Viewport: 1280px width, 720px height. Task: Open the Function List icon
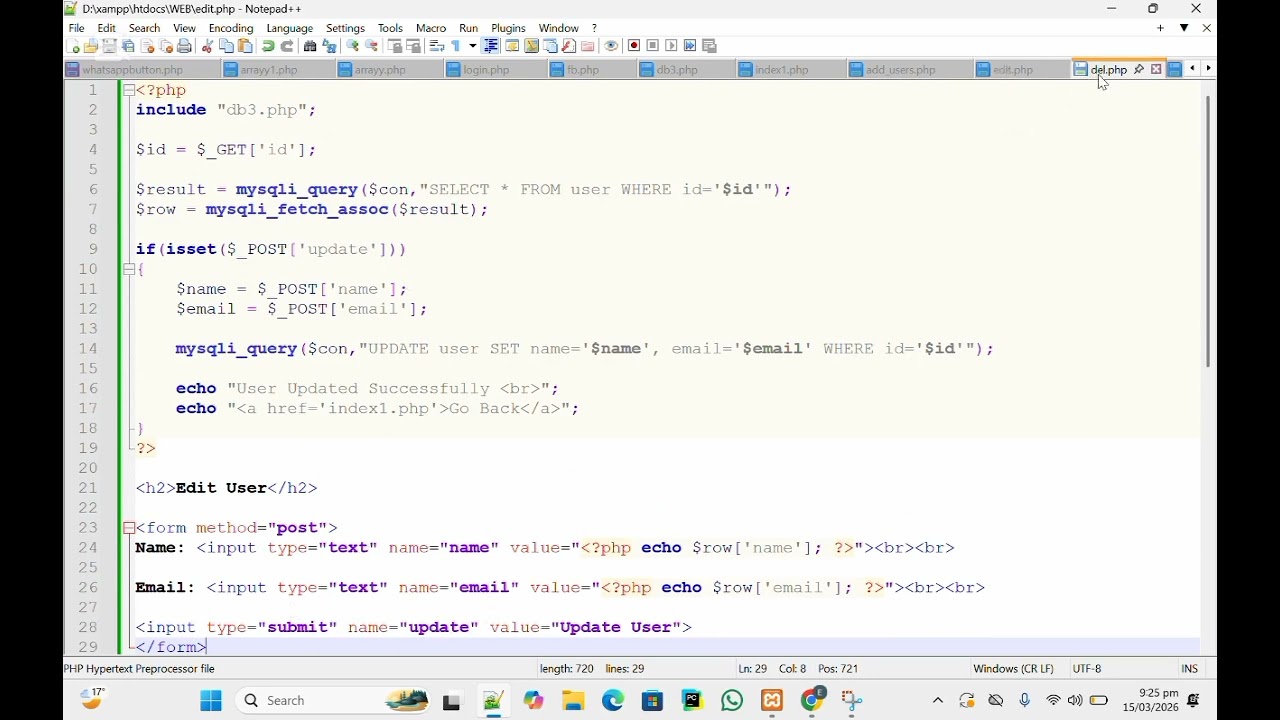click(x=568, y=46)
